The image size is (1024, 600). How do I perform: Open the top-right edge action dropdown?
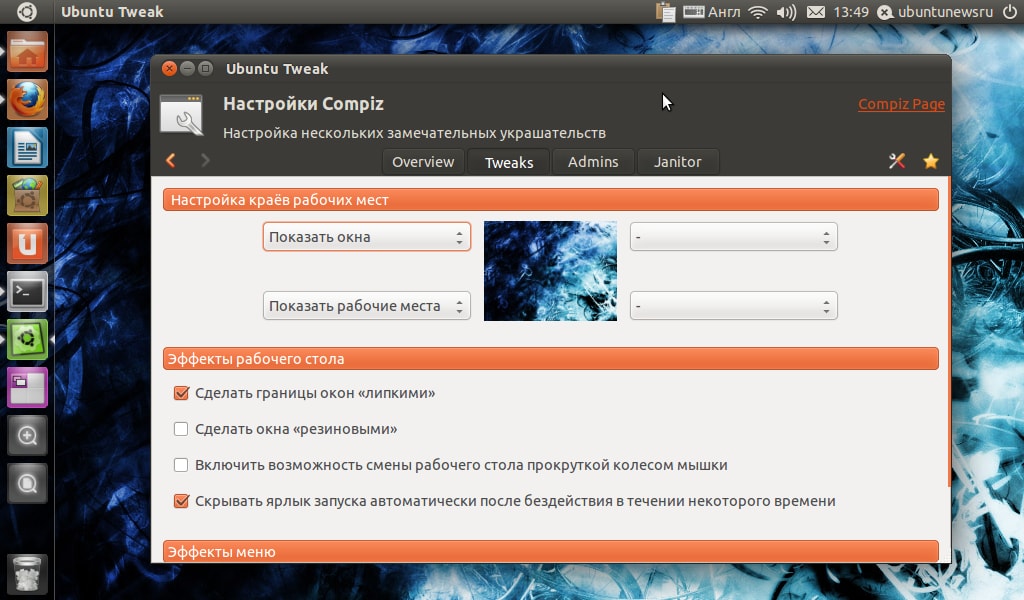[x=733, y=237]
